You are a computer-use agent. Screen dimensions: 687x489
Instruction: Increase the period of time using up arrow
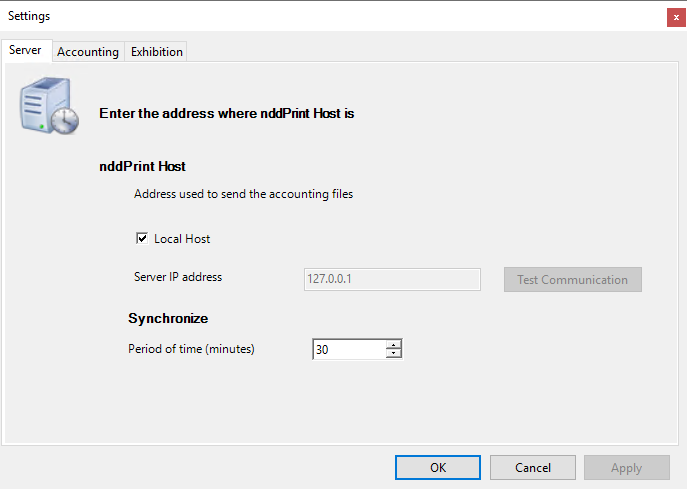pos(394,344)
